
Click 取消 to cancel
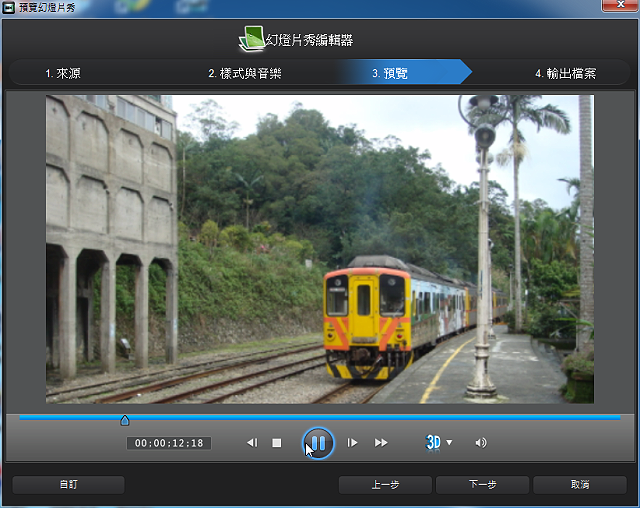[580, 485]
